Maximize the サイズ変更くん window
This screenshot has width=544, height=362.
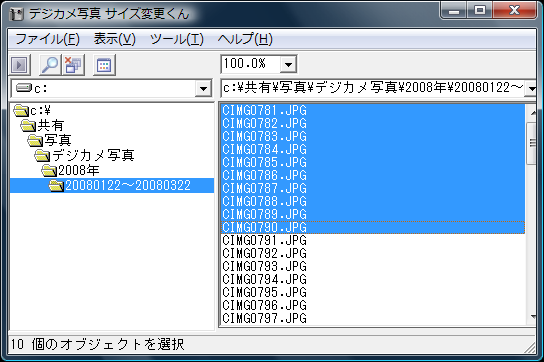coord(480,11)
